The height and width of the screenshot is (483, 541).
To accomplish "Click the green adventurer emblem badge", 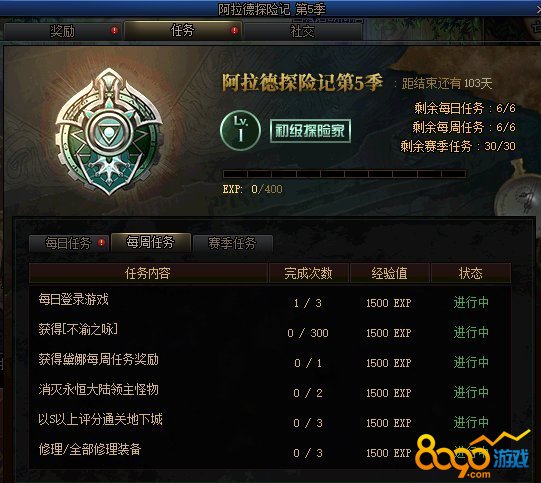I will pos(109,132).
